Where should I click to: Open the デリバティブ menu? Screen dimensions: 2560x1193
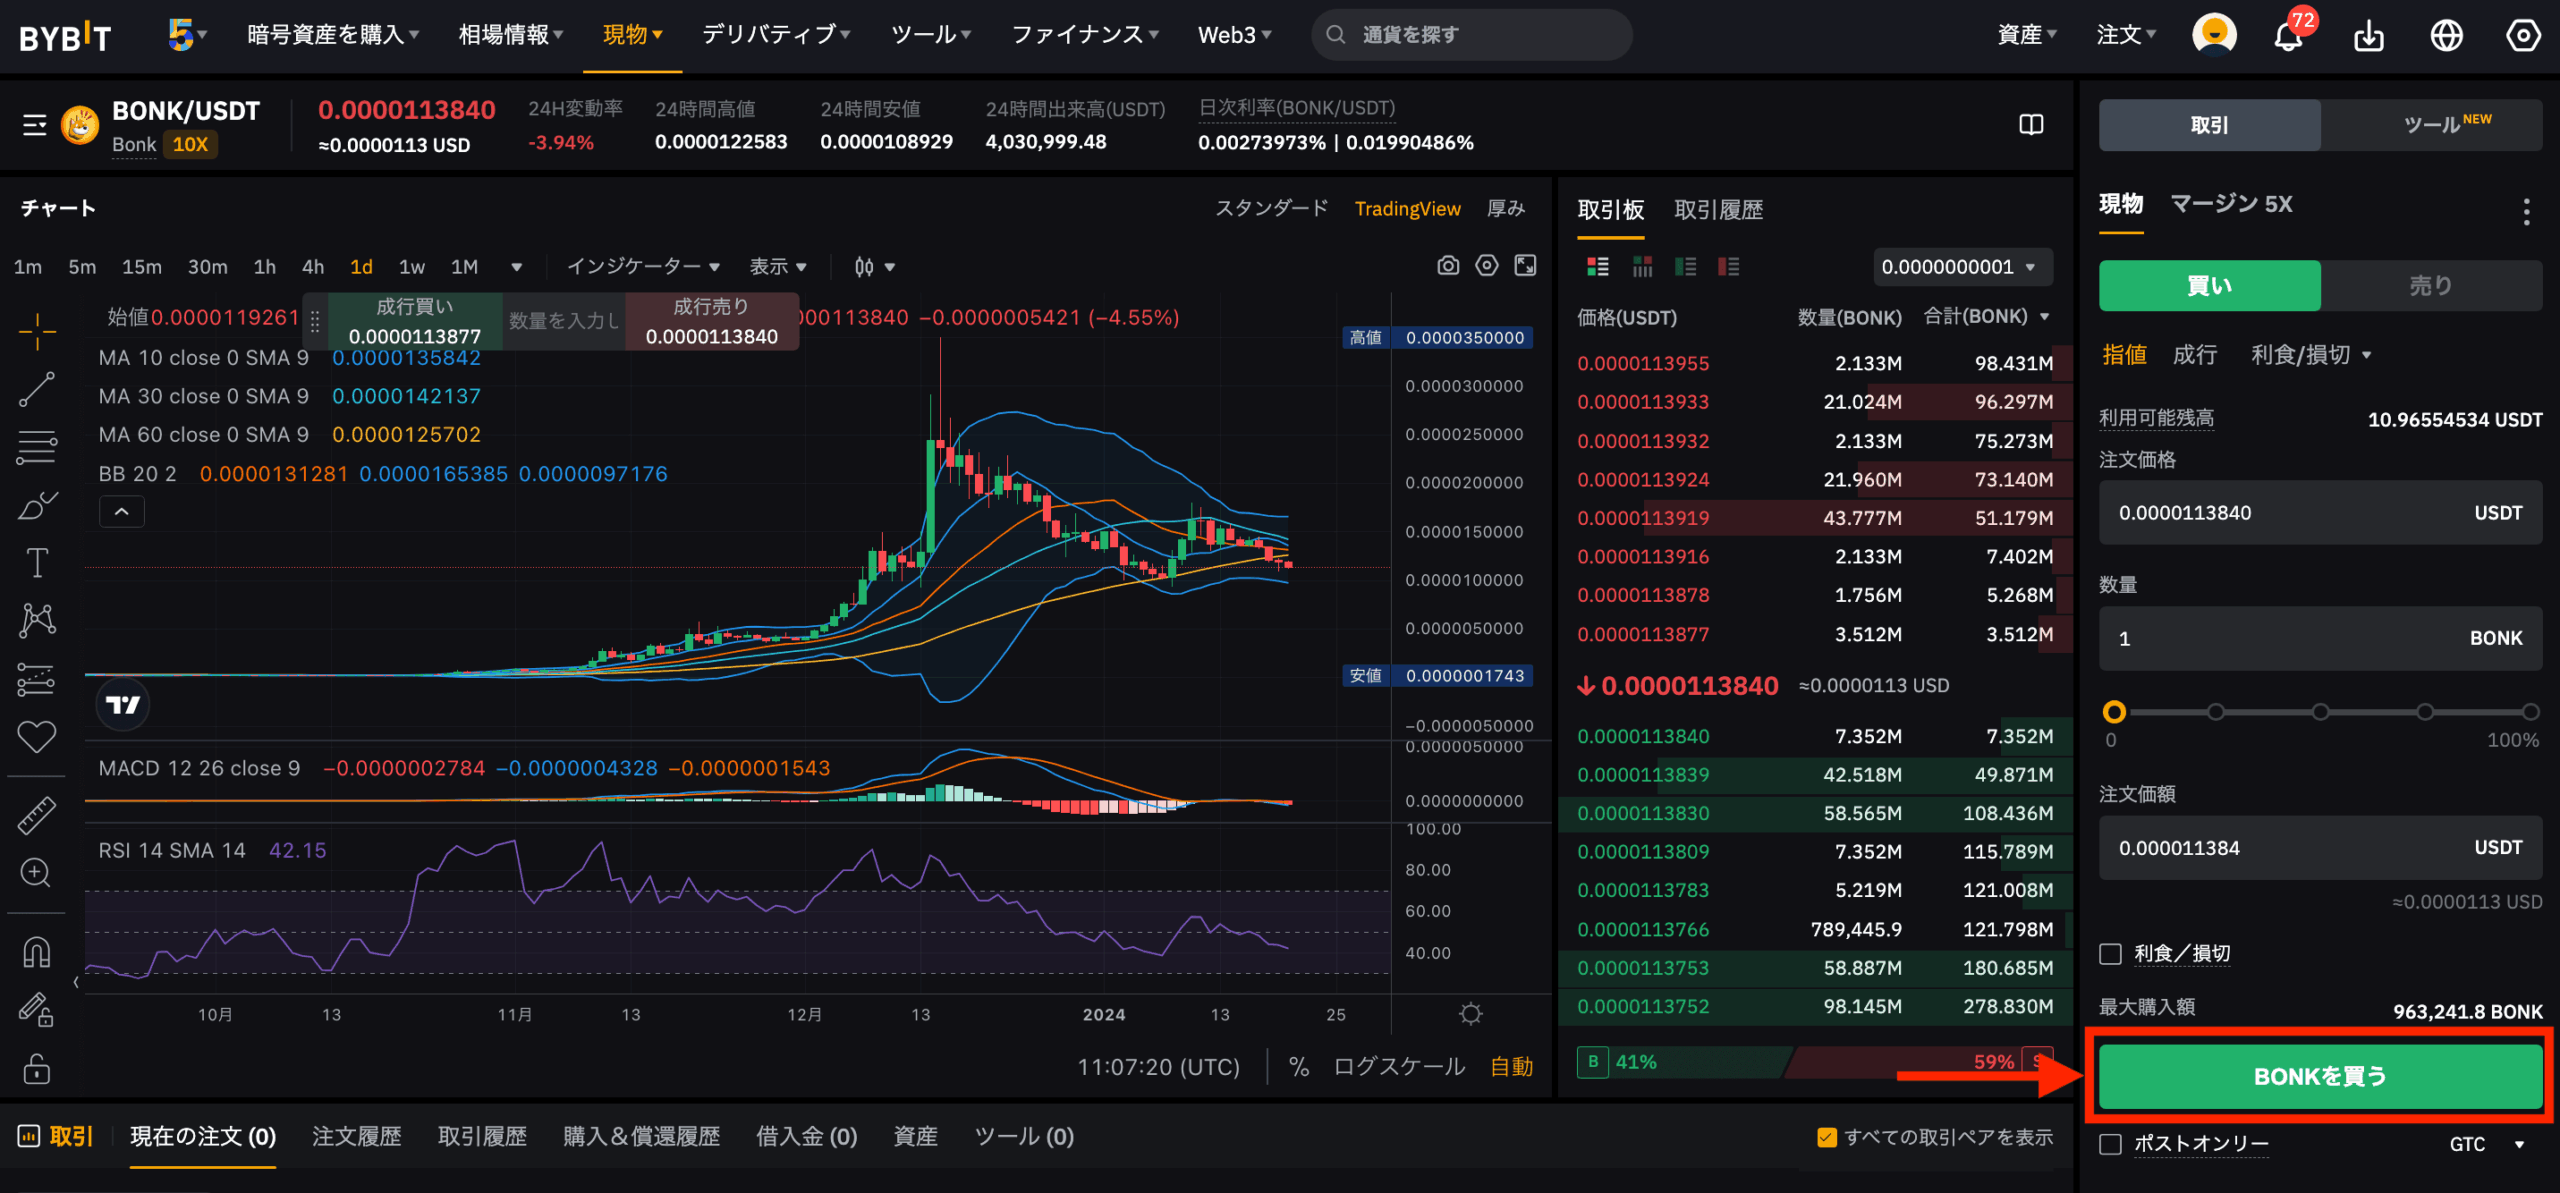(776, 35)
